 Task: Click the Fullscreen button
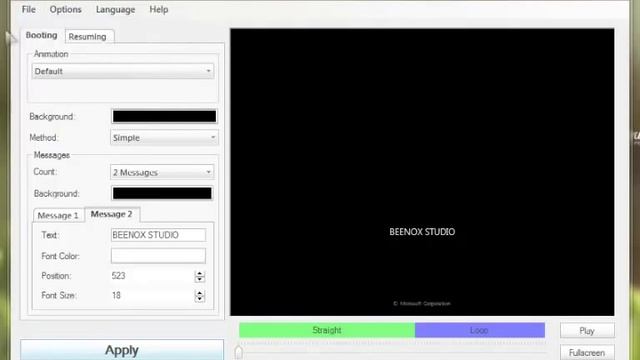(x=587, y=352)
